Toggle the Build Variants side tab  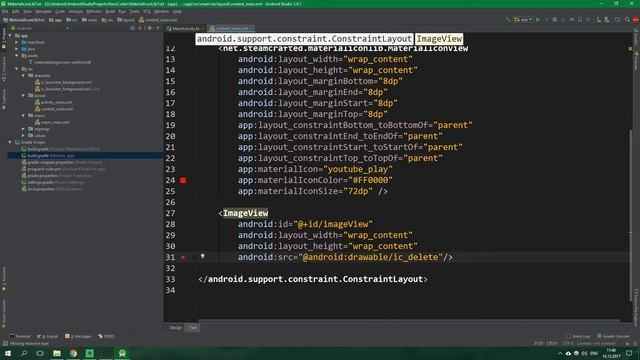pyautogui.click(x=4, y=313)
